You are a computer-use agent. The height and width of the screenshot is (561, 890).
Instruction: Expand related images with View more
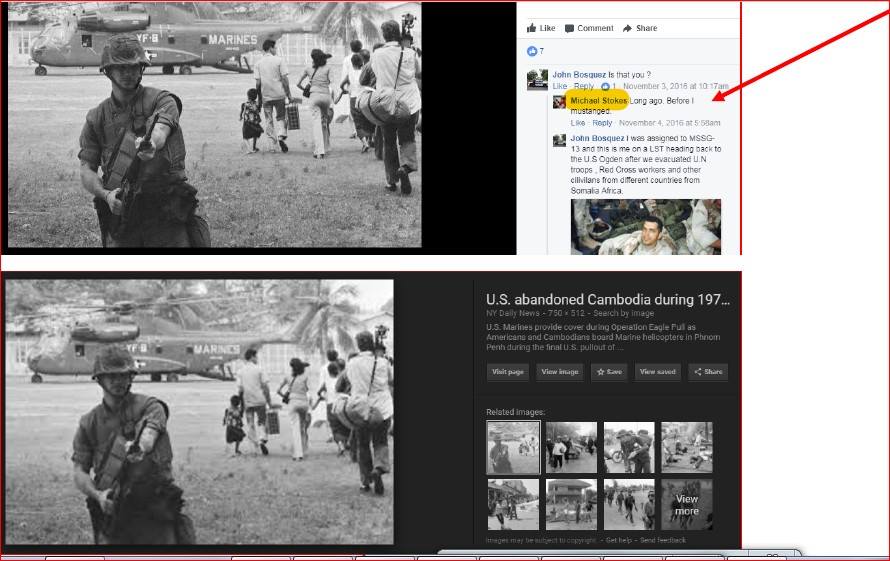[x=687, y=505]
